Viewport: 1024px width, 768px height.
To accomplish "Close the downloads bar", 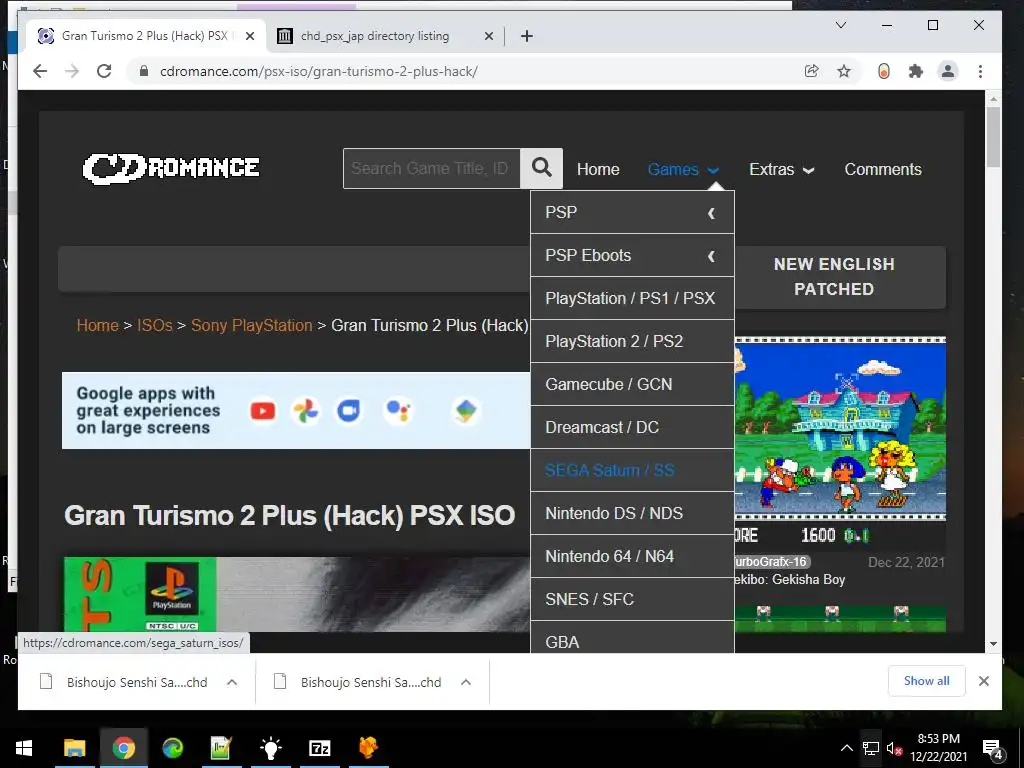I will (984, 681).
